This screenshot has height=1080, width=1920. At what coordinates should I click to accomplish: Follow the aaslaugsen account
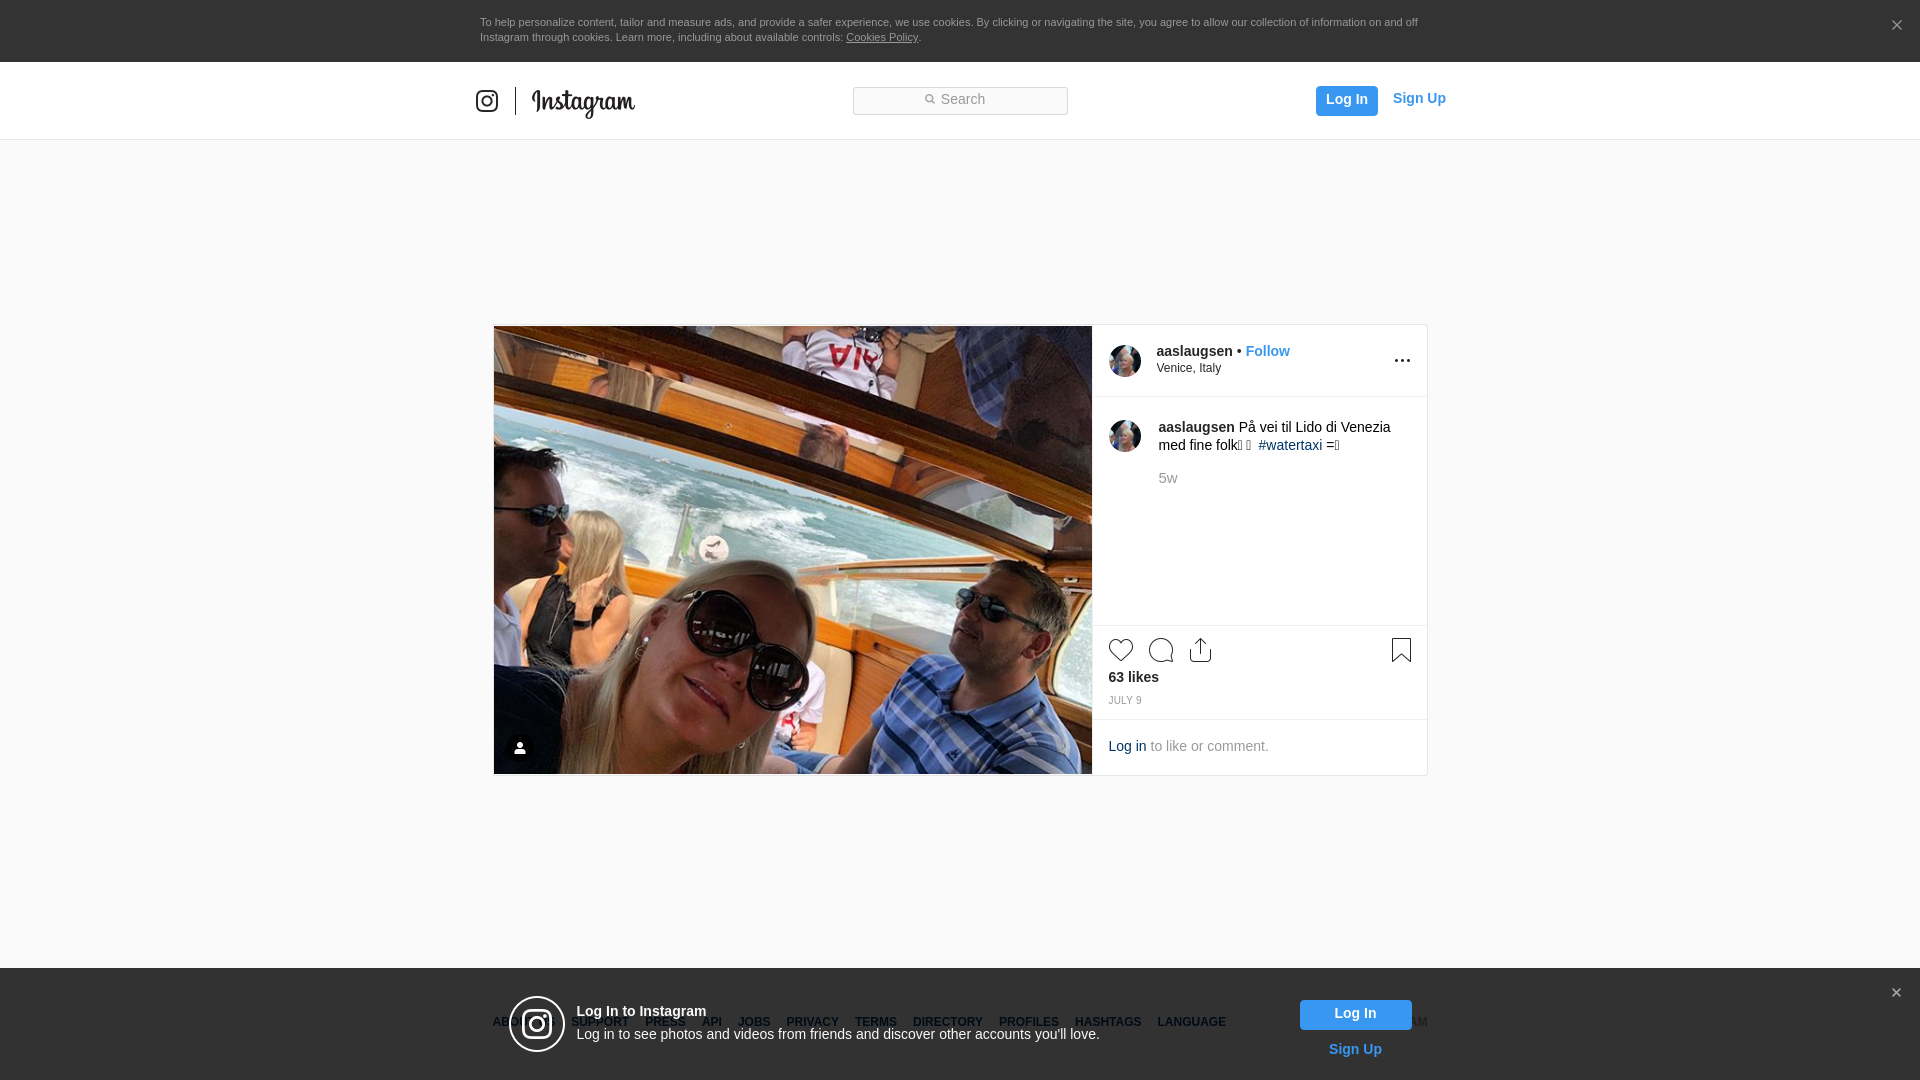pos(1267,351)
